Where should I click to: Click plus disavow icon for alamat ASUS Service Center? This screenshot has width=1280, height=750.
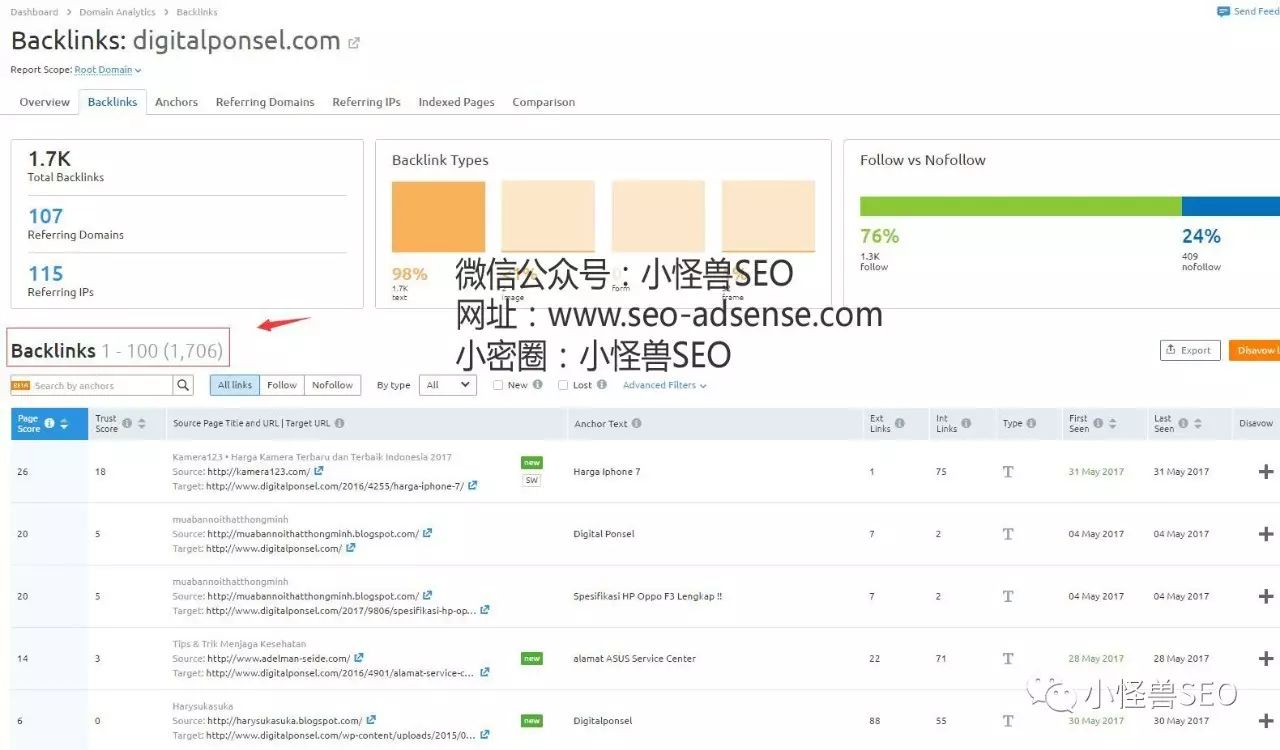pyautogui.click(x=1266, y=658)
